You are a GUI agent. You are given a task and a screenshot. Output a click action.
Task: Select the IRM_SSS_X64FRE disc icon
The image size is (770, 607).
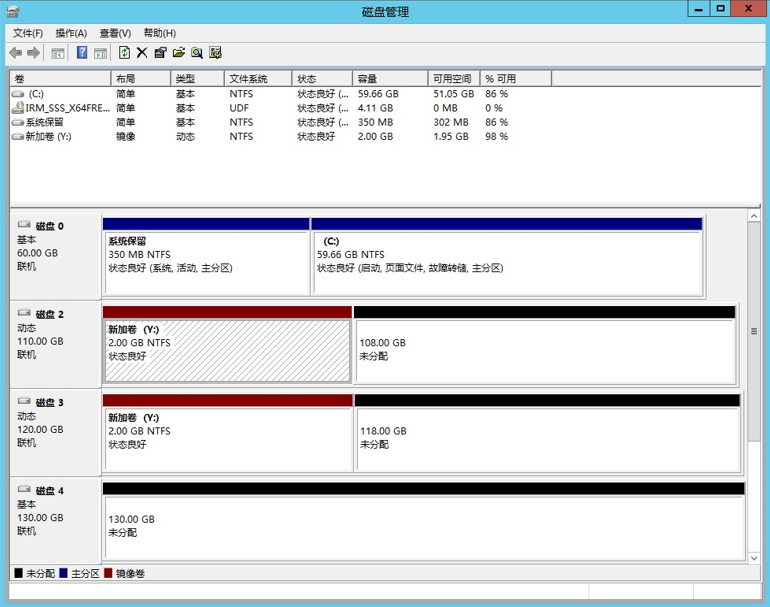coord(18,108)
